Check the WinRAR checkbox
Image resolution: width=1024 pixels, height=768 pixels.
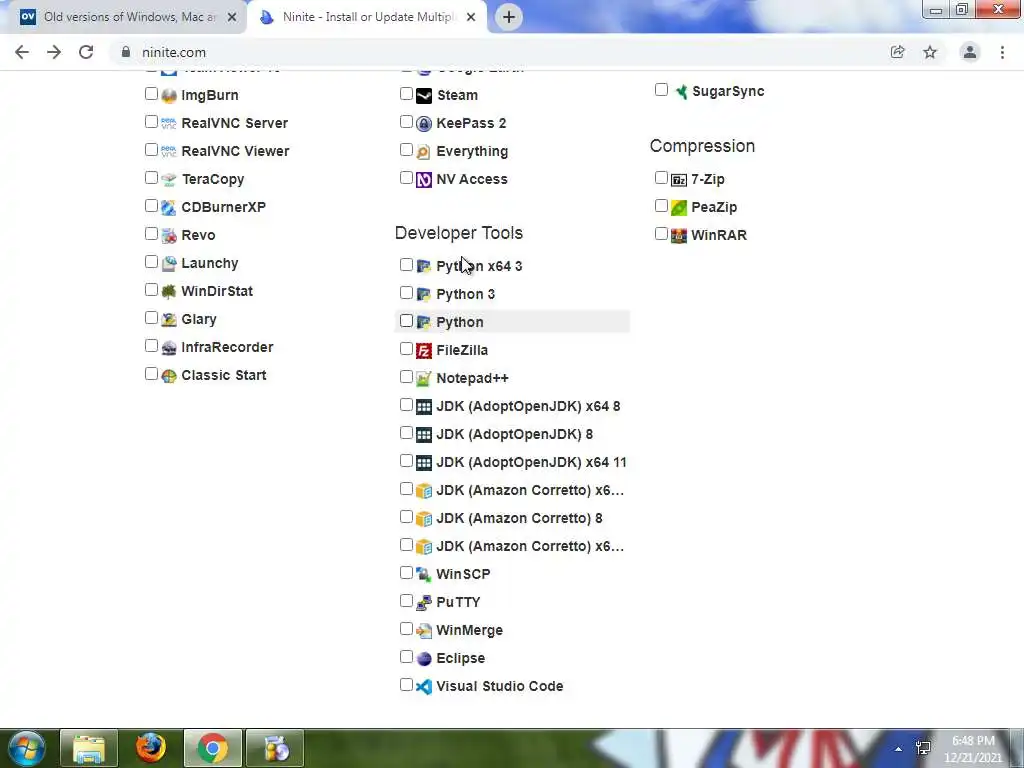(661, 234)
